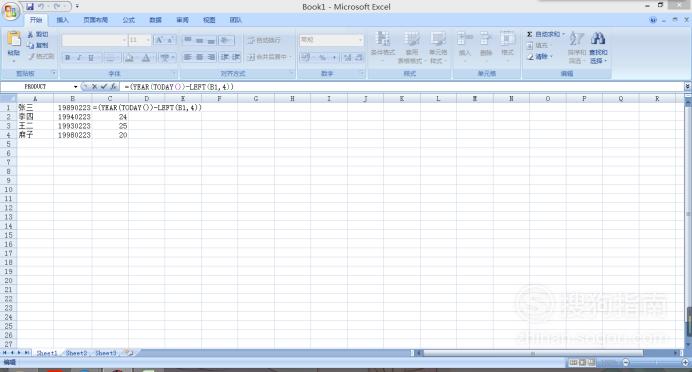
Task: Open the font name dropdown
Action: (x=124, y=40)
